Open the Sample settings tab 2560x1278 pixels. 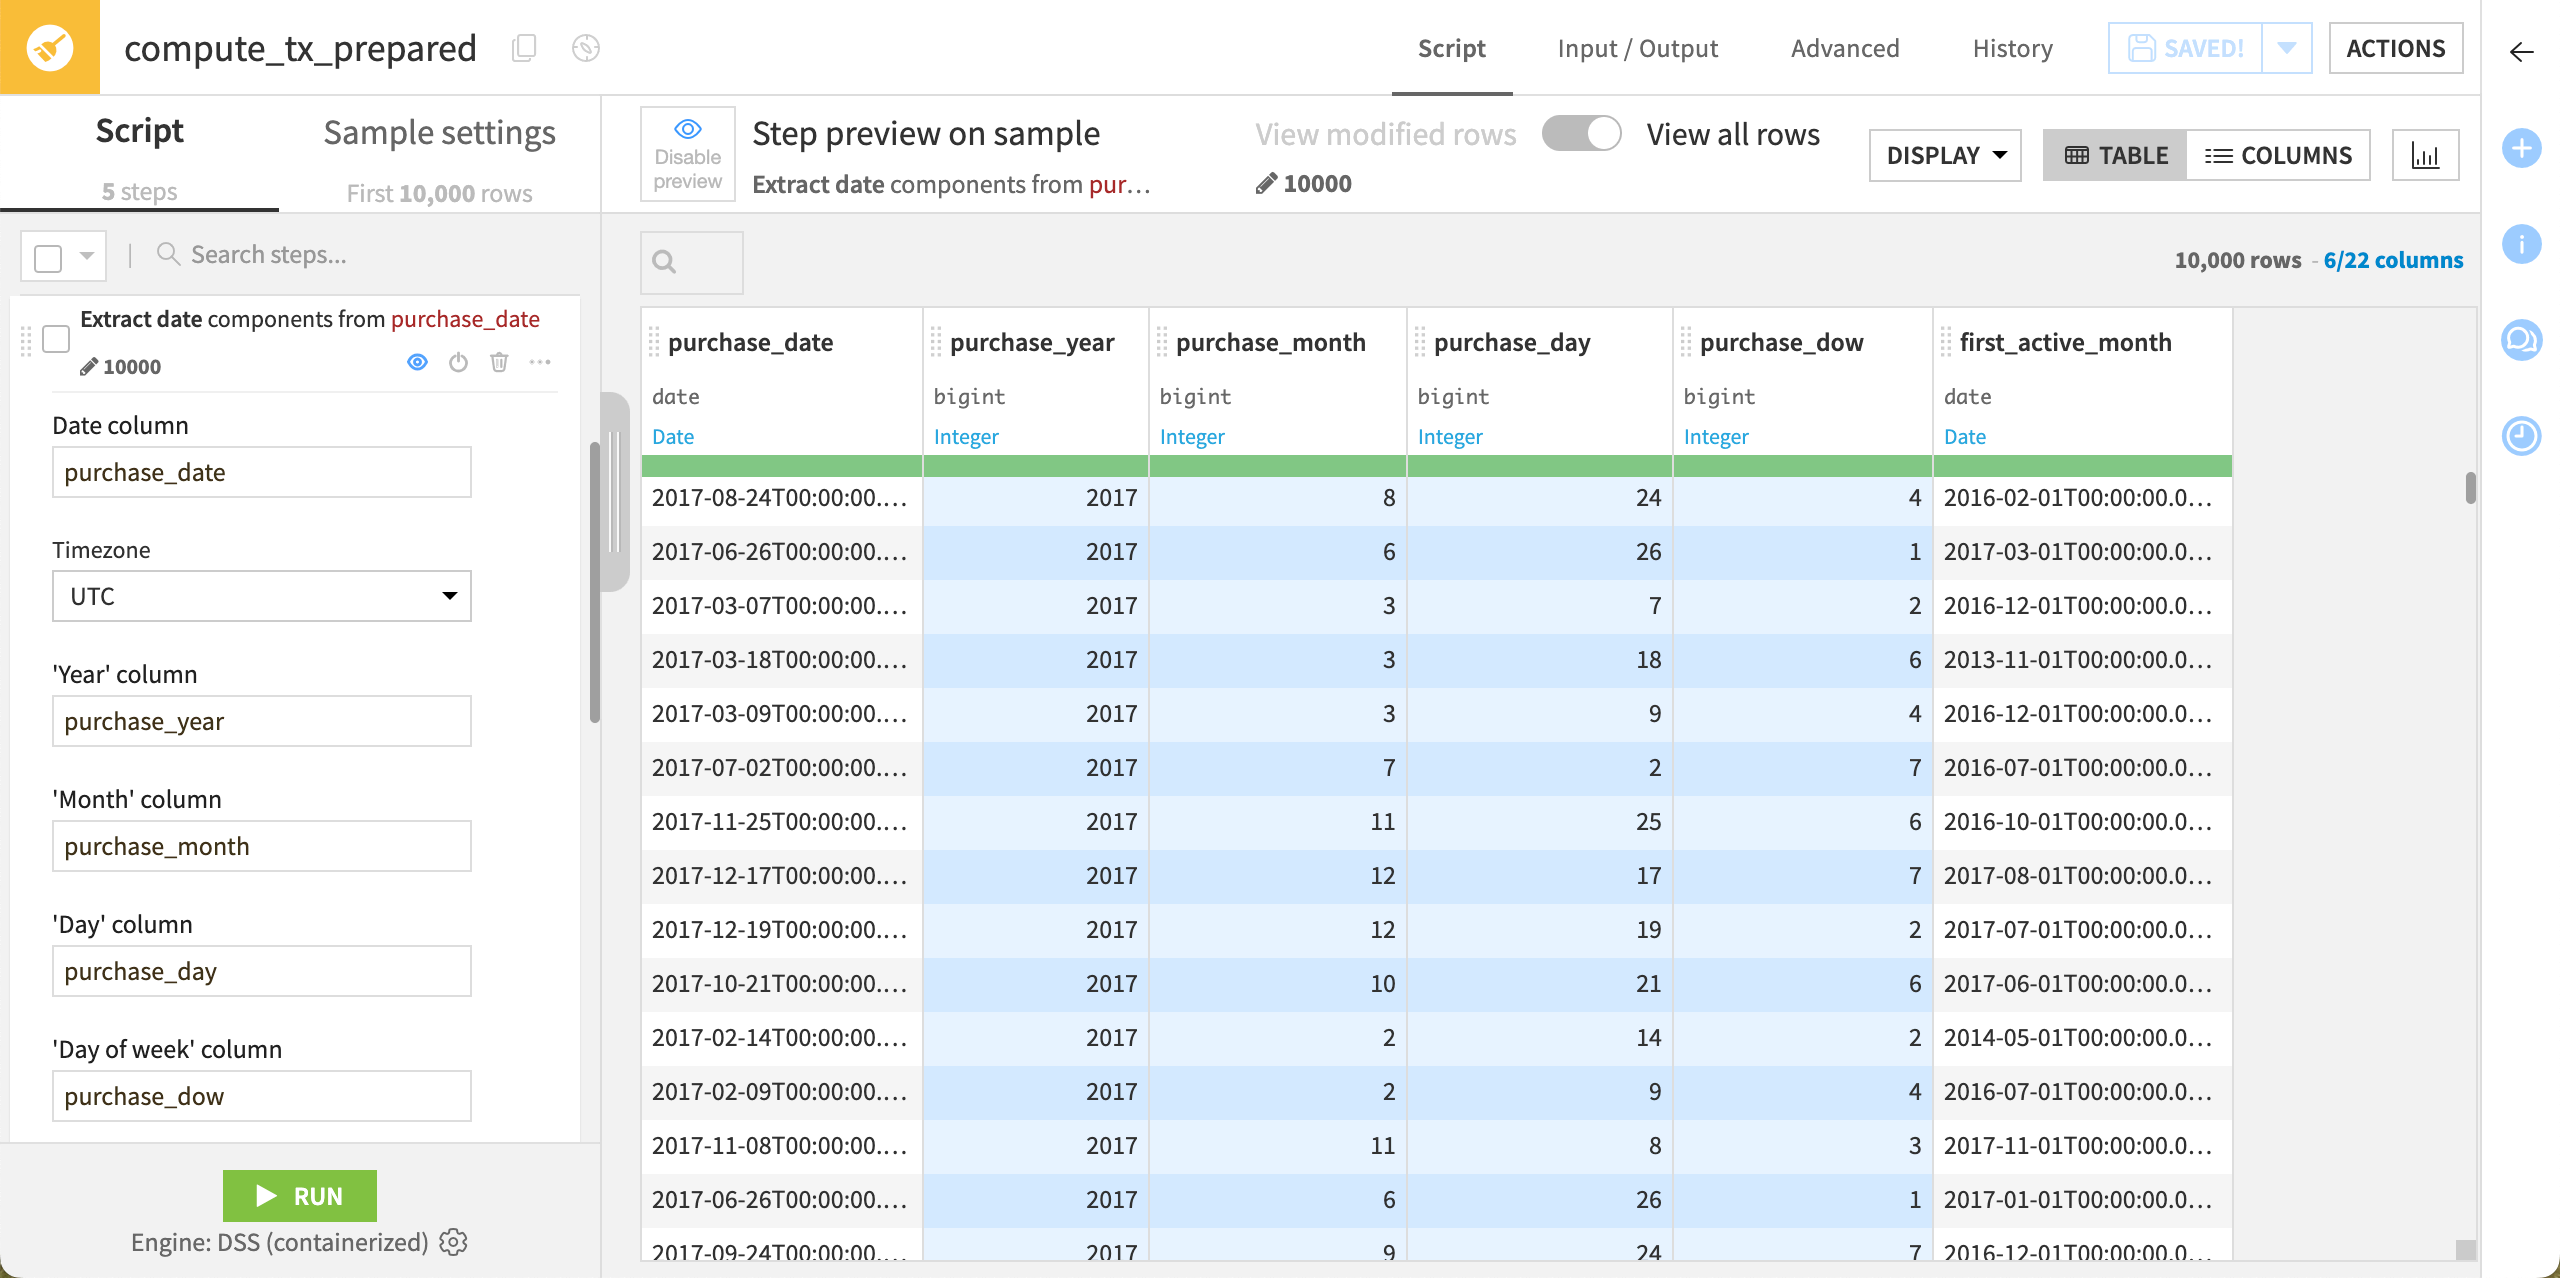[439, 131]
